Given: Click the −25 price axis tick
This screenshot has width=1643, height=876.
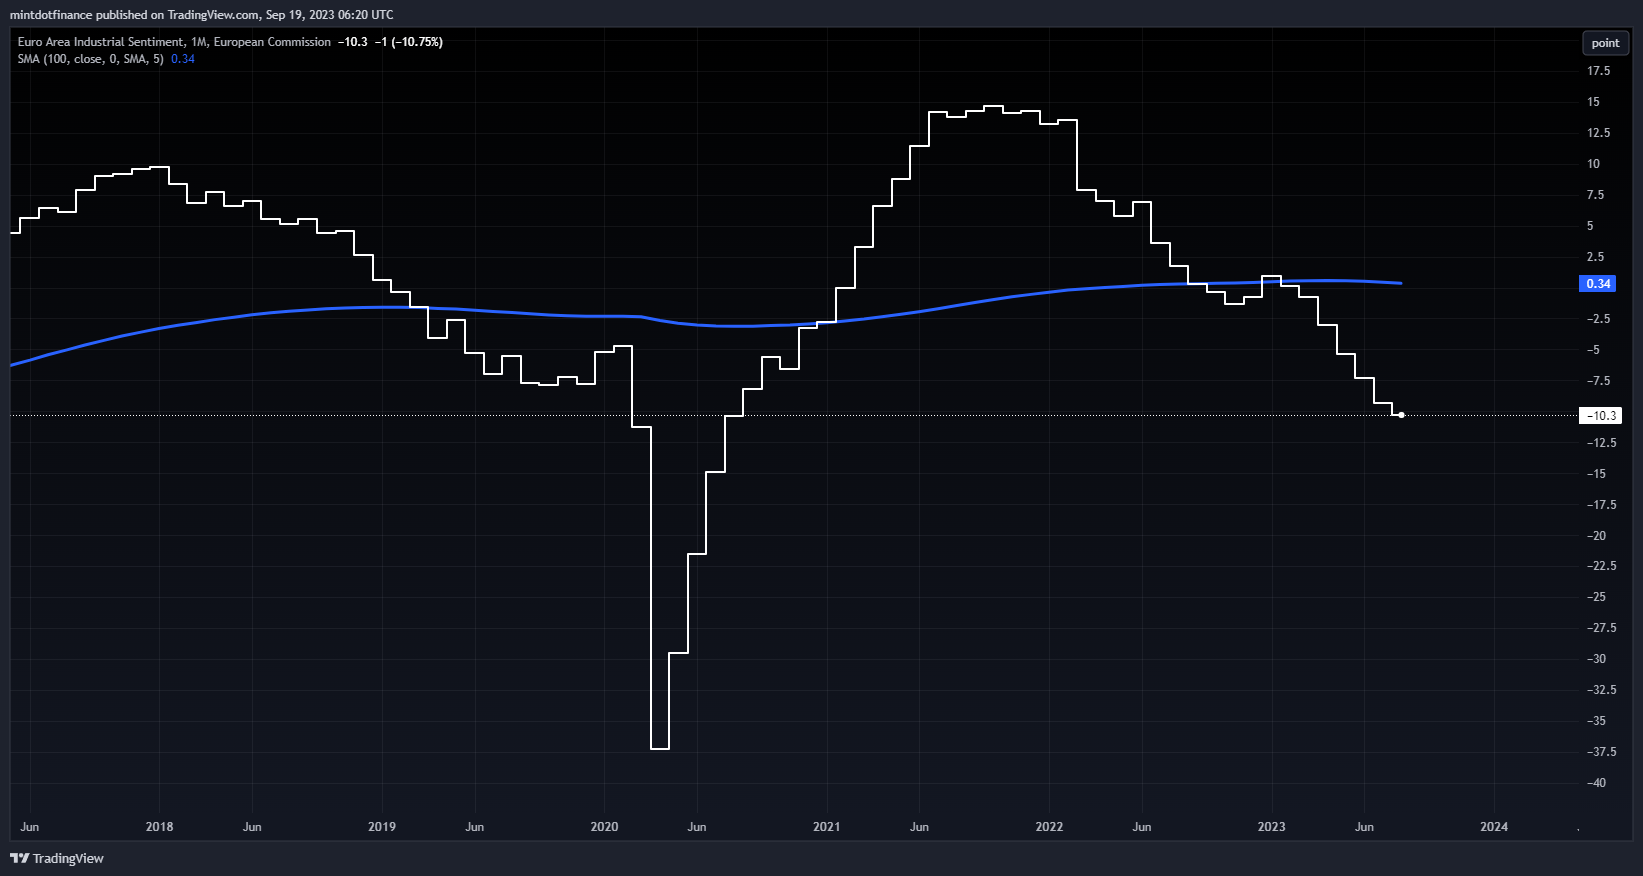Looking at the screenshot, I should (1596, 597).
